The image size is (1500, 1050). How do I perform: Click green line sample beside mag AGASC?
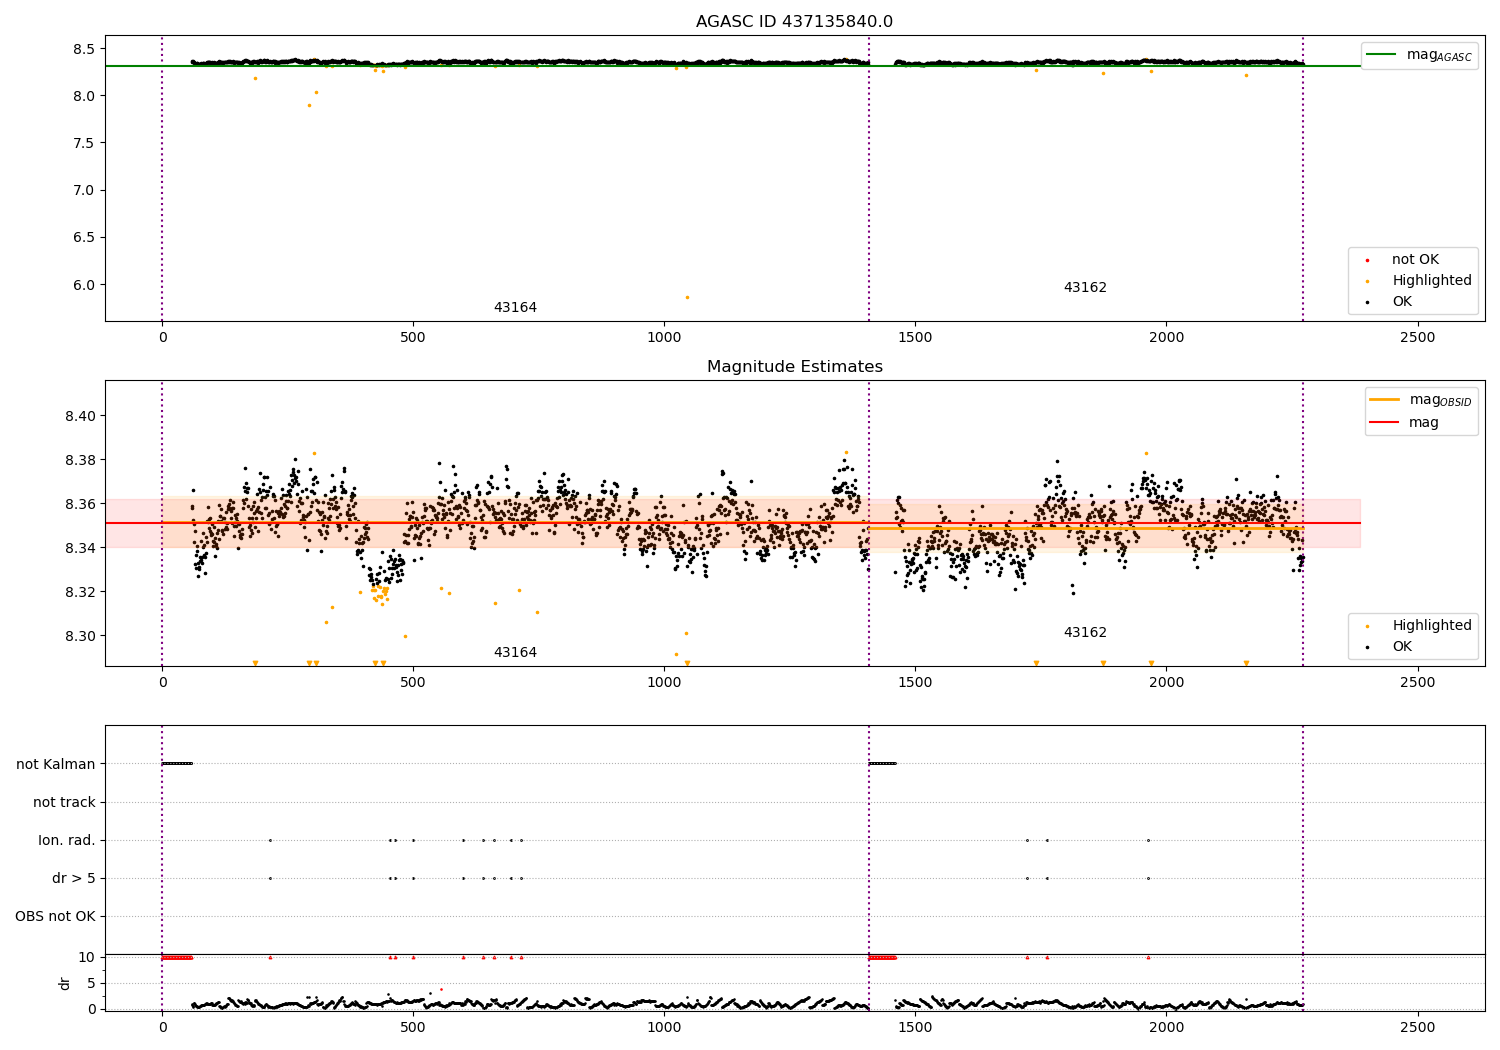[1383, 55]
